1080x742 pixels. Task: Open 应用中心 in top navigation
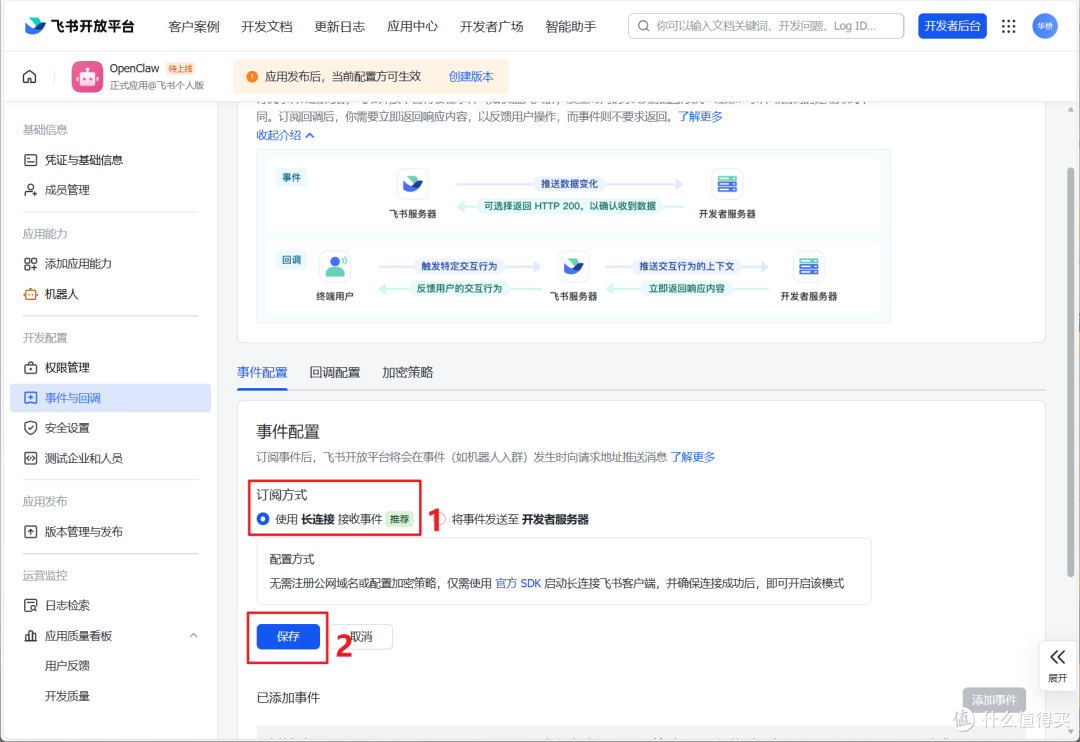pyautogui.click(x=412, y=27)
